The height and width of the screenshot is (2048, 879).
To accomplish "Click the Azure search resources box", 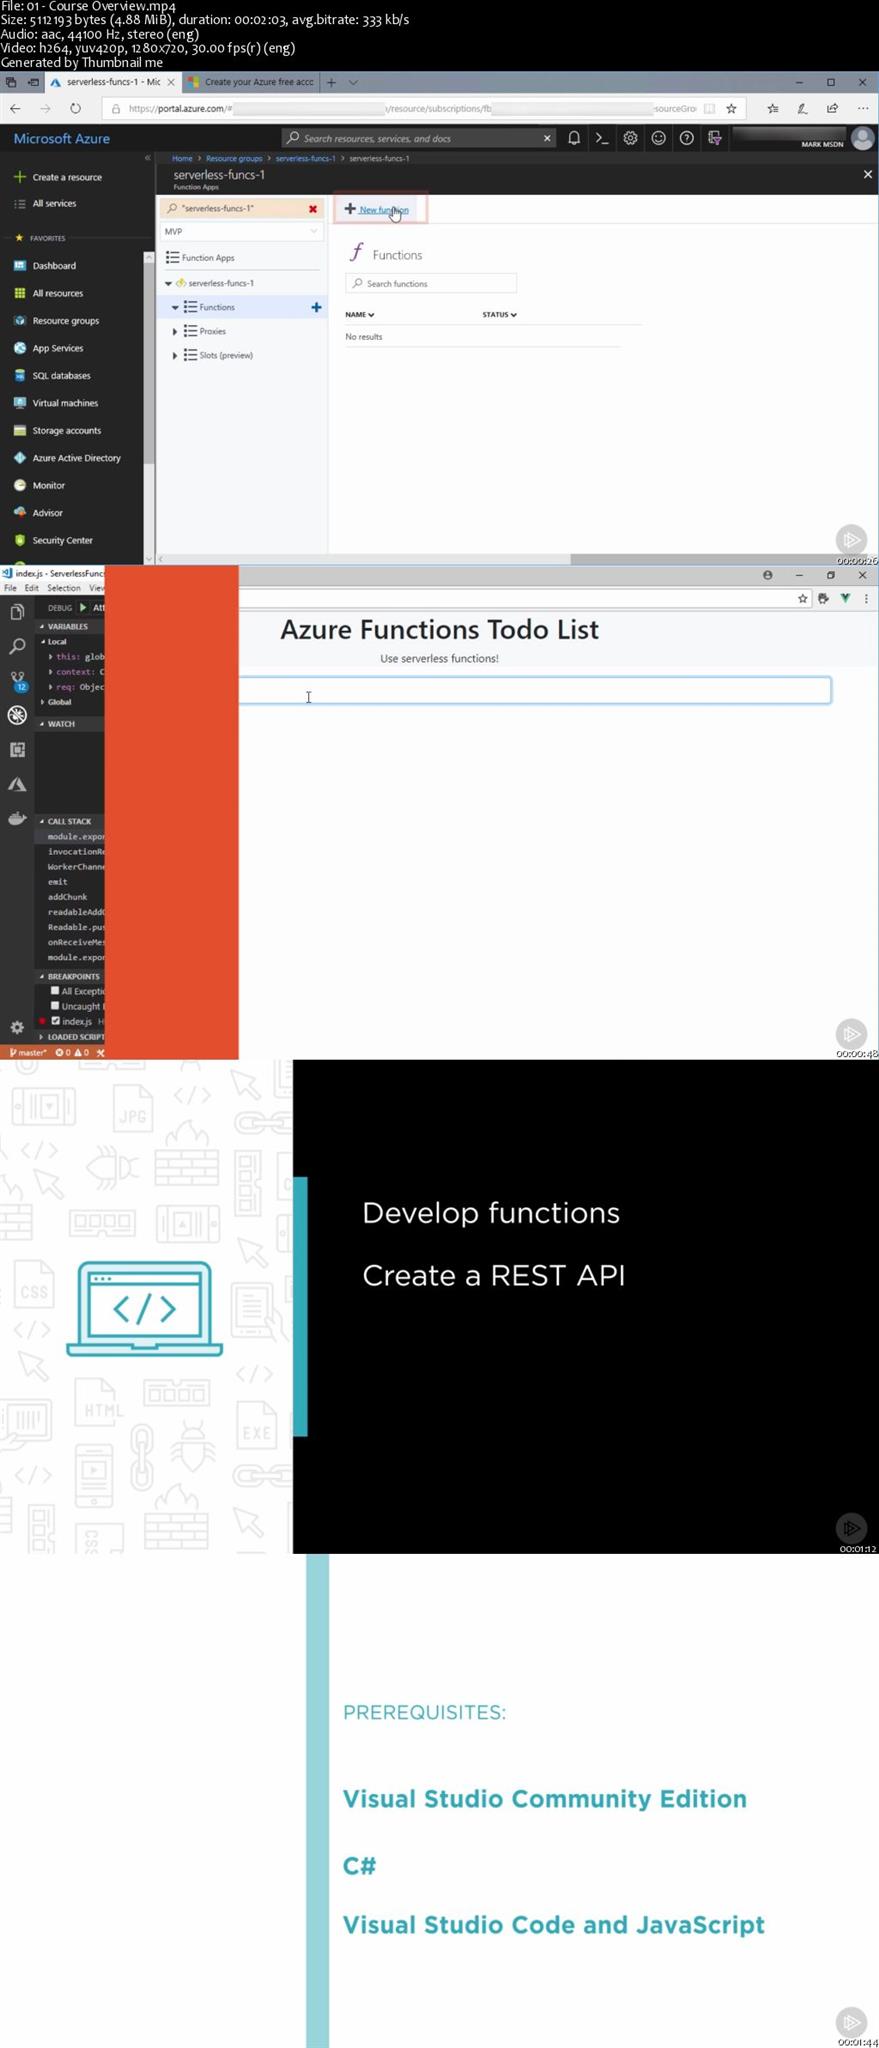I will tap(418, 138).
